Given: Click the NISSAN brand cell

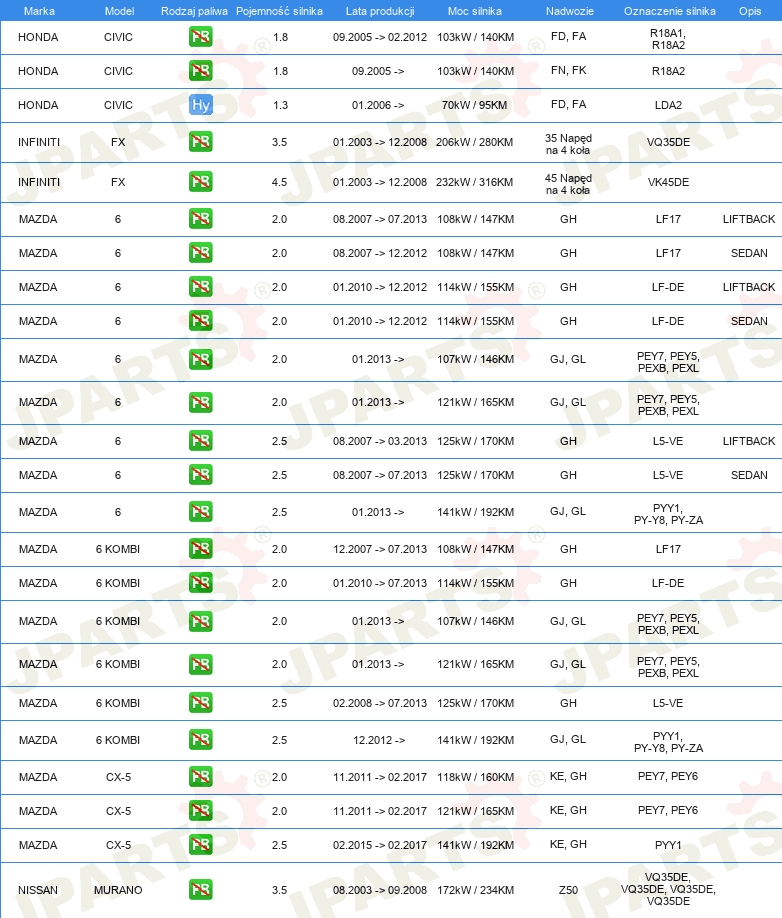Looking at the screenshot, I should pyautogui.click(x=38, y=890).
